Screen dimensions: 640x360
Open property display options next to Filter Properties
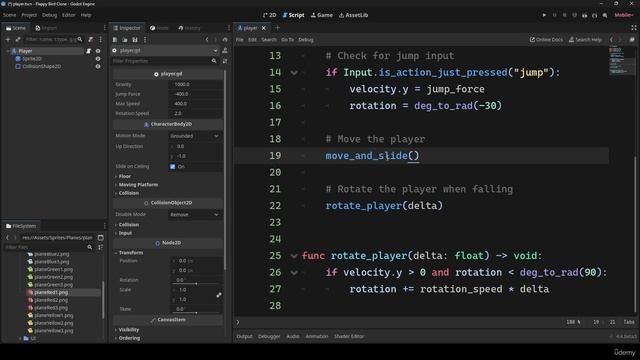[x=224, y=61]
